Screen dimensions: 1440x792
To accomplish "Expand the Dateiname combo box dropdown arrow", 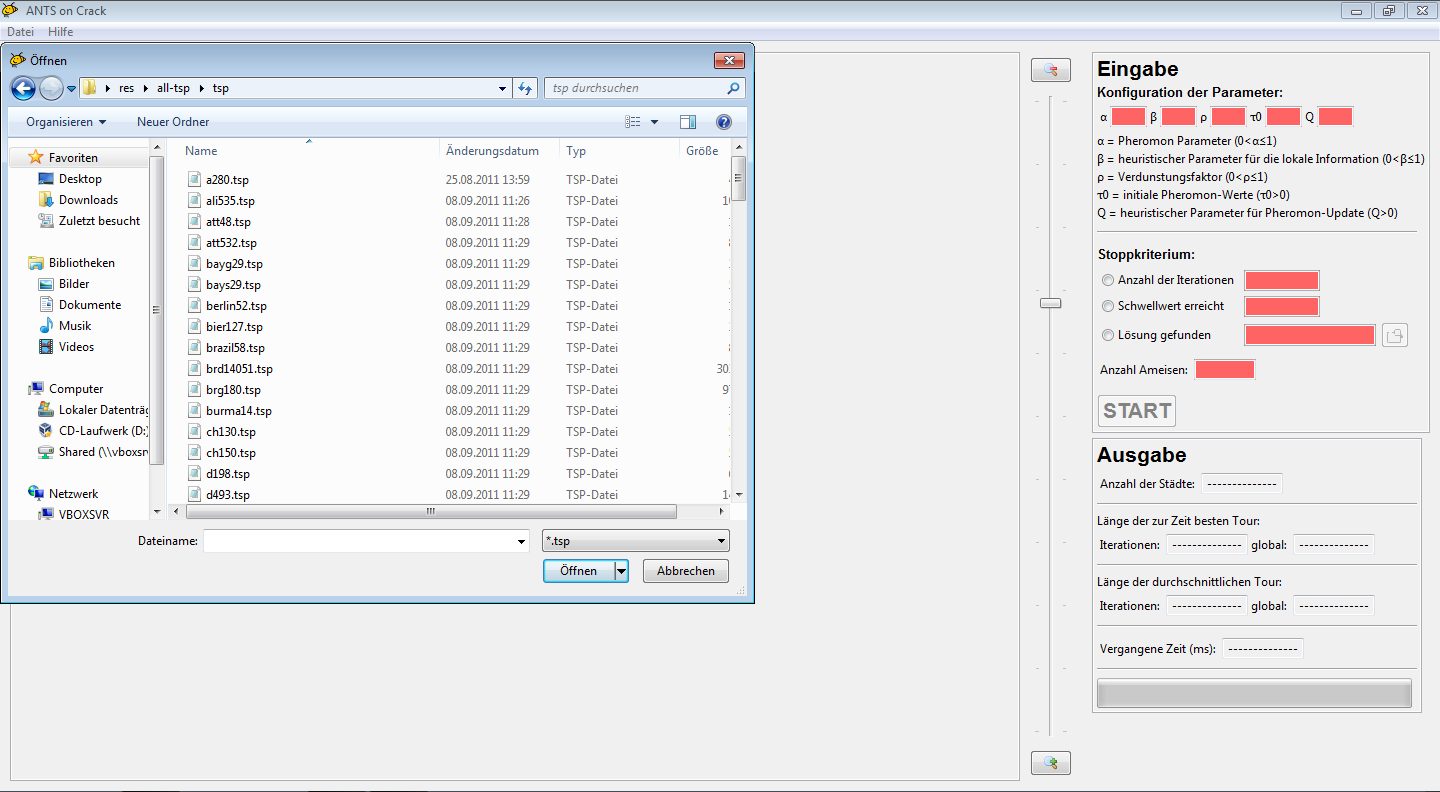I will coord(521,542).
